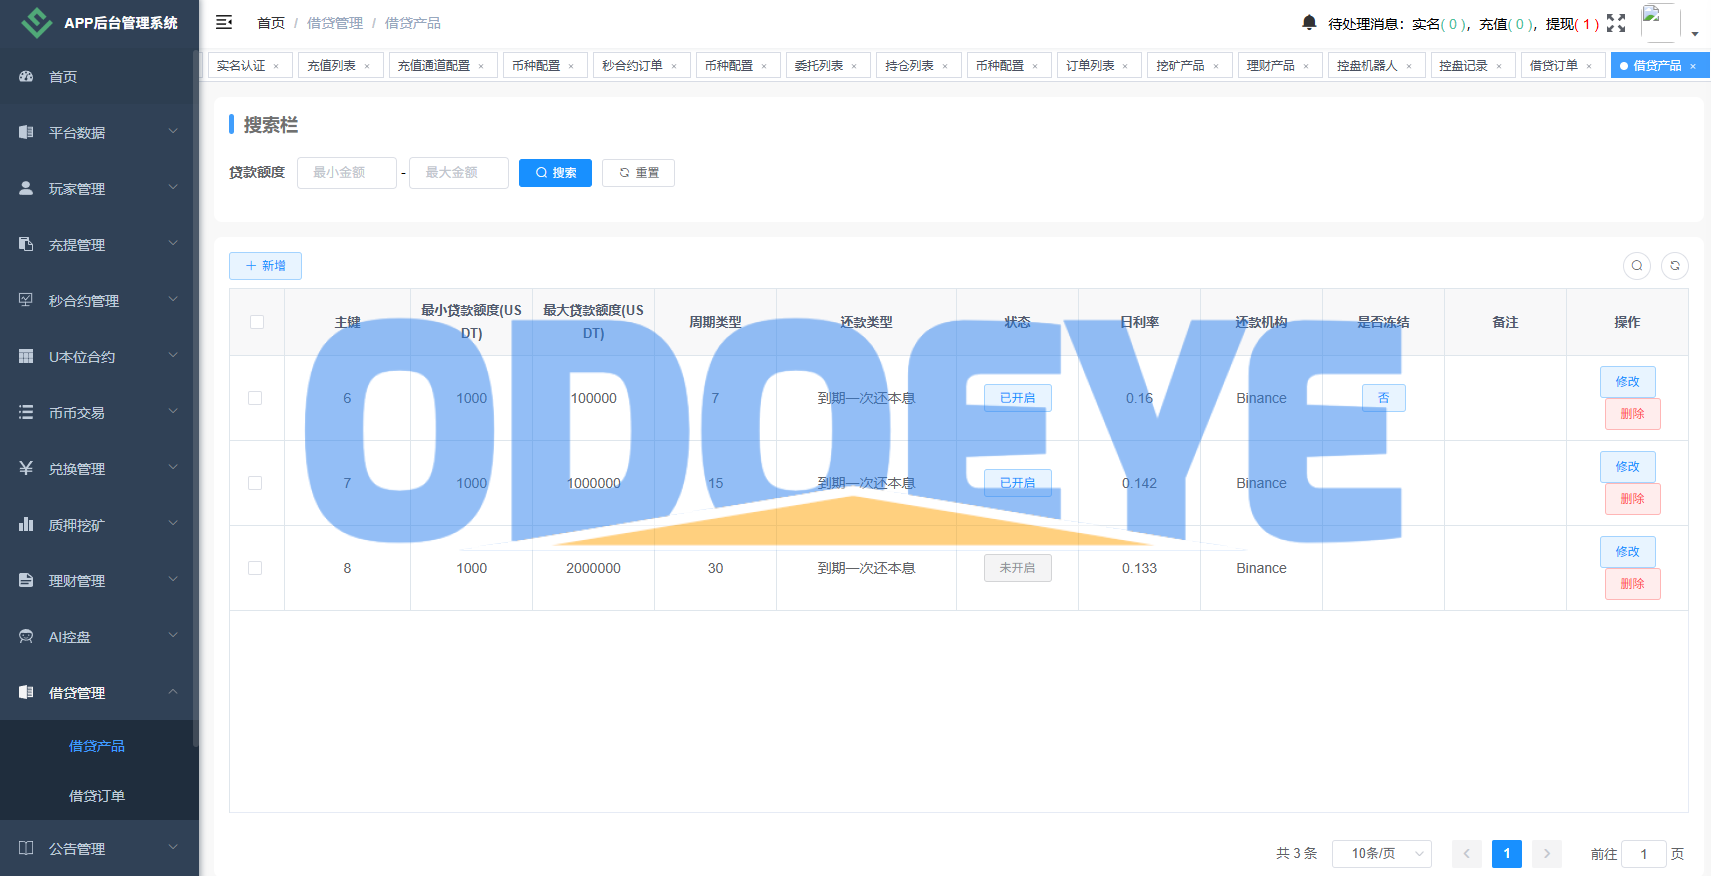Image resolution: width=1711 pixels, height=876 pixels.
Task: Click the 兑换管理 yen icon
Action: (26, 468)
